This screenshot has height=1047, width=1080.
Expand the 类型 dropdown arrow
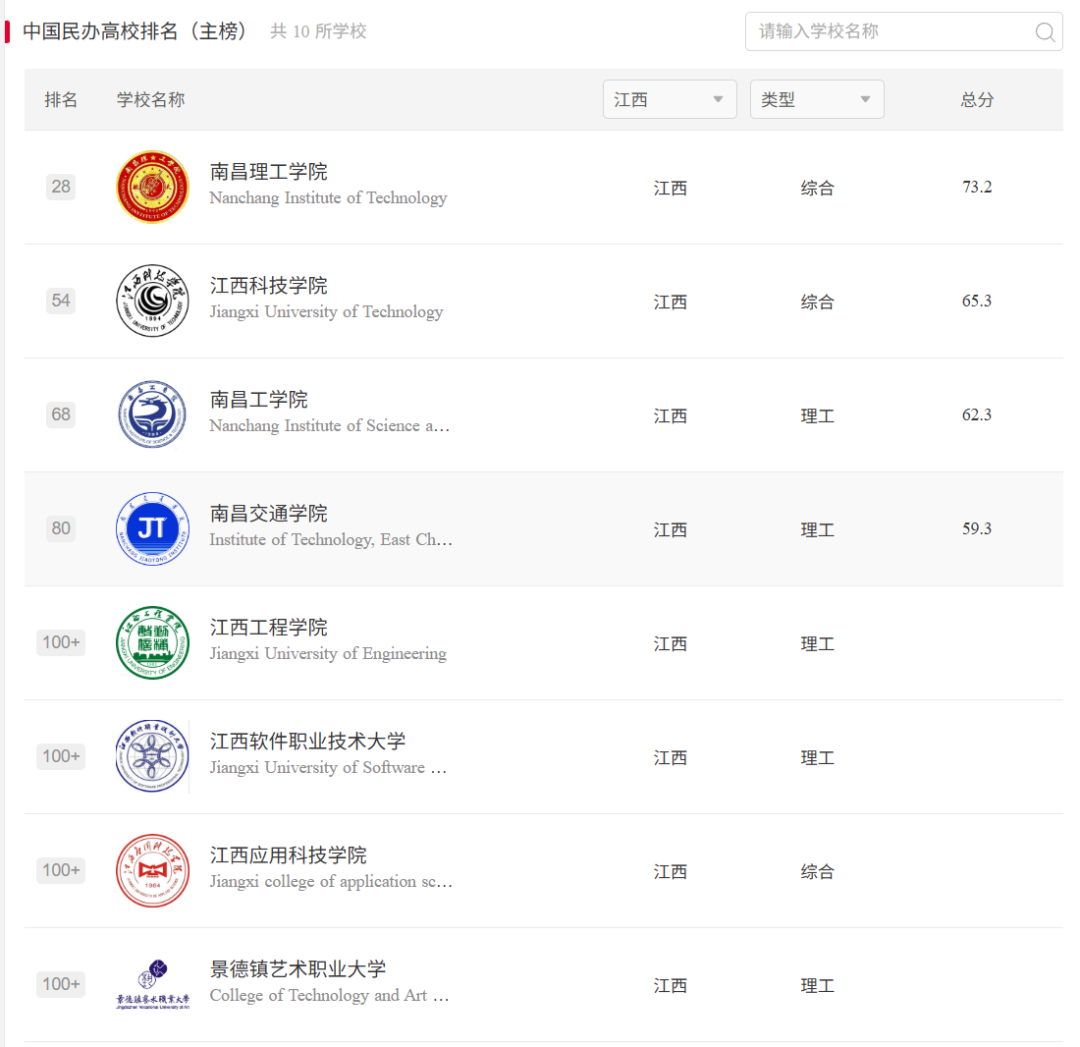tap(864, 99)
